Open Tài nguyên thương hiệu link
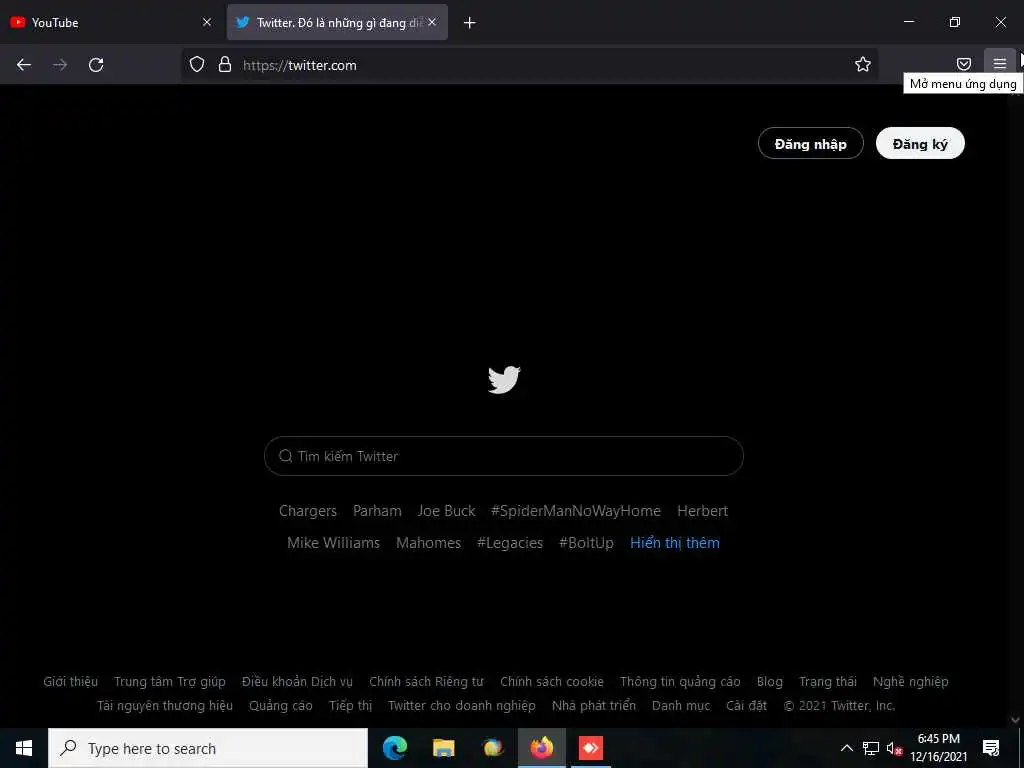This screenshot has width=1024, height=768. point(165,706)
